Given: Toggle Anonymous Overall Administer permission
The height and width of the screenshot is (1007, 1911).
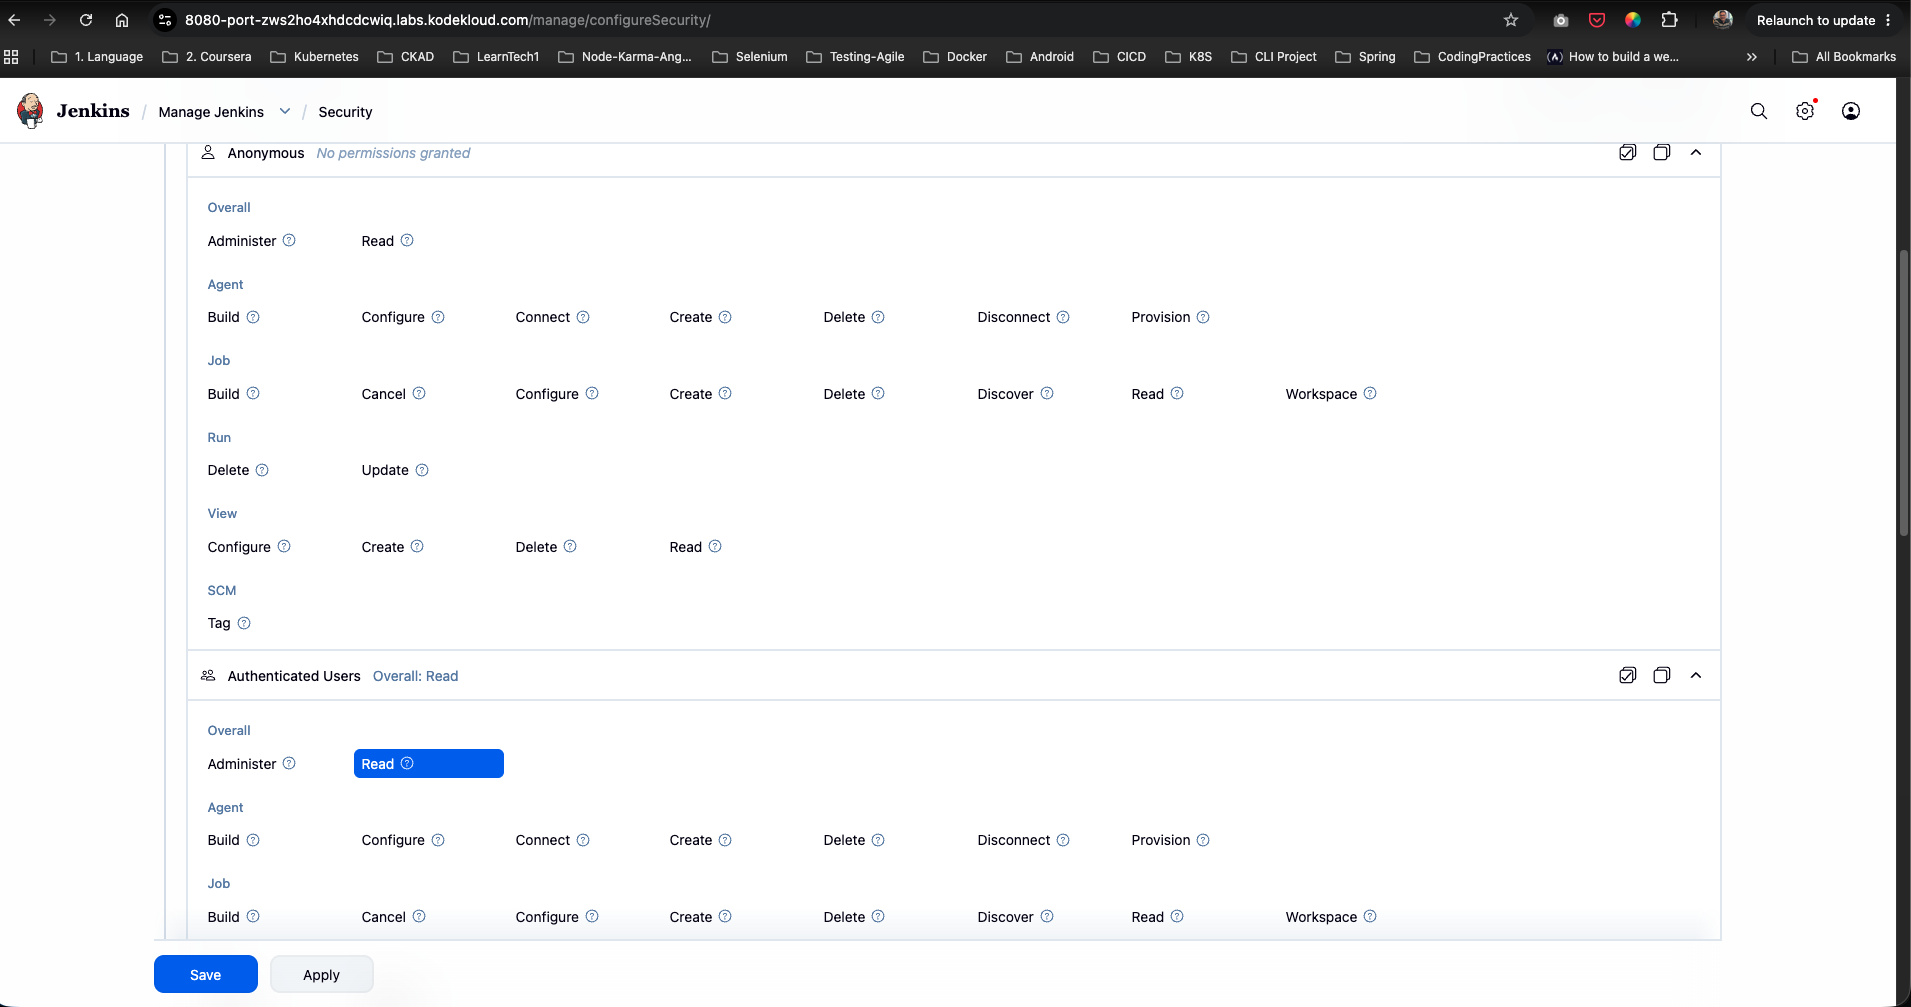Looking at the screenshot, I should (x=242, y=241).
